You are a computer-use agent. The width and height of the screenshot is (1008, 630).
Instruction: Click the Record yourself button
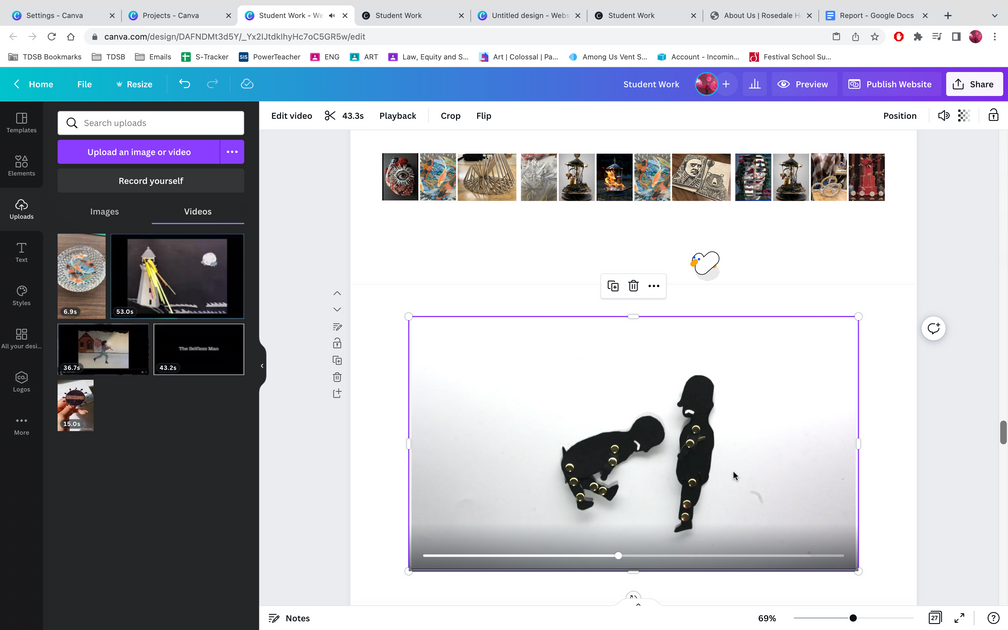point(151,181)
